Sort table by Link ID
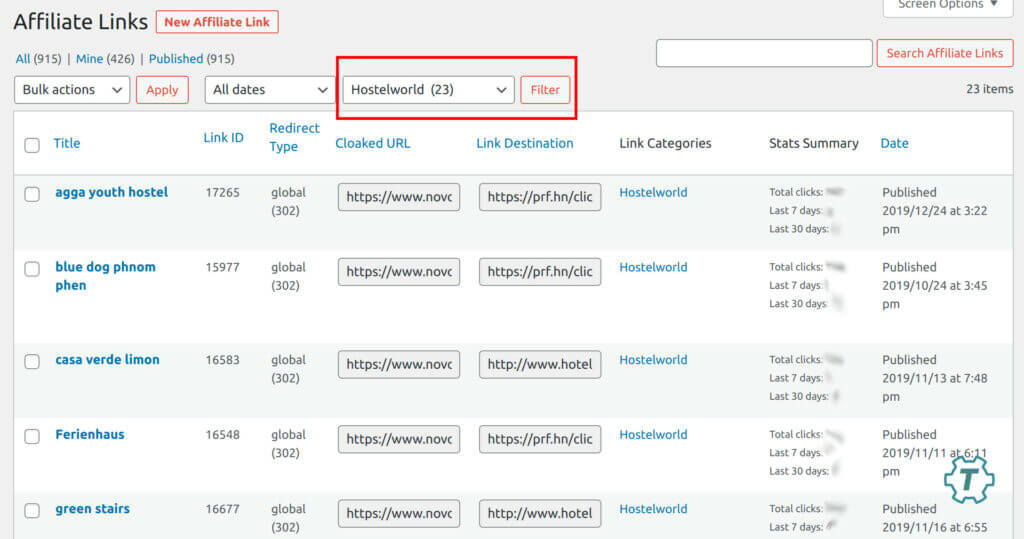 click(x=223, y=137)
